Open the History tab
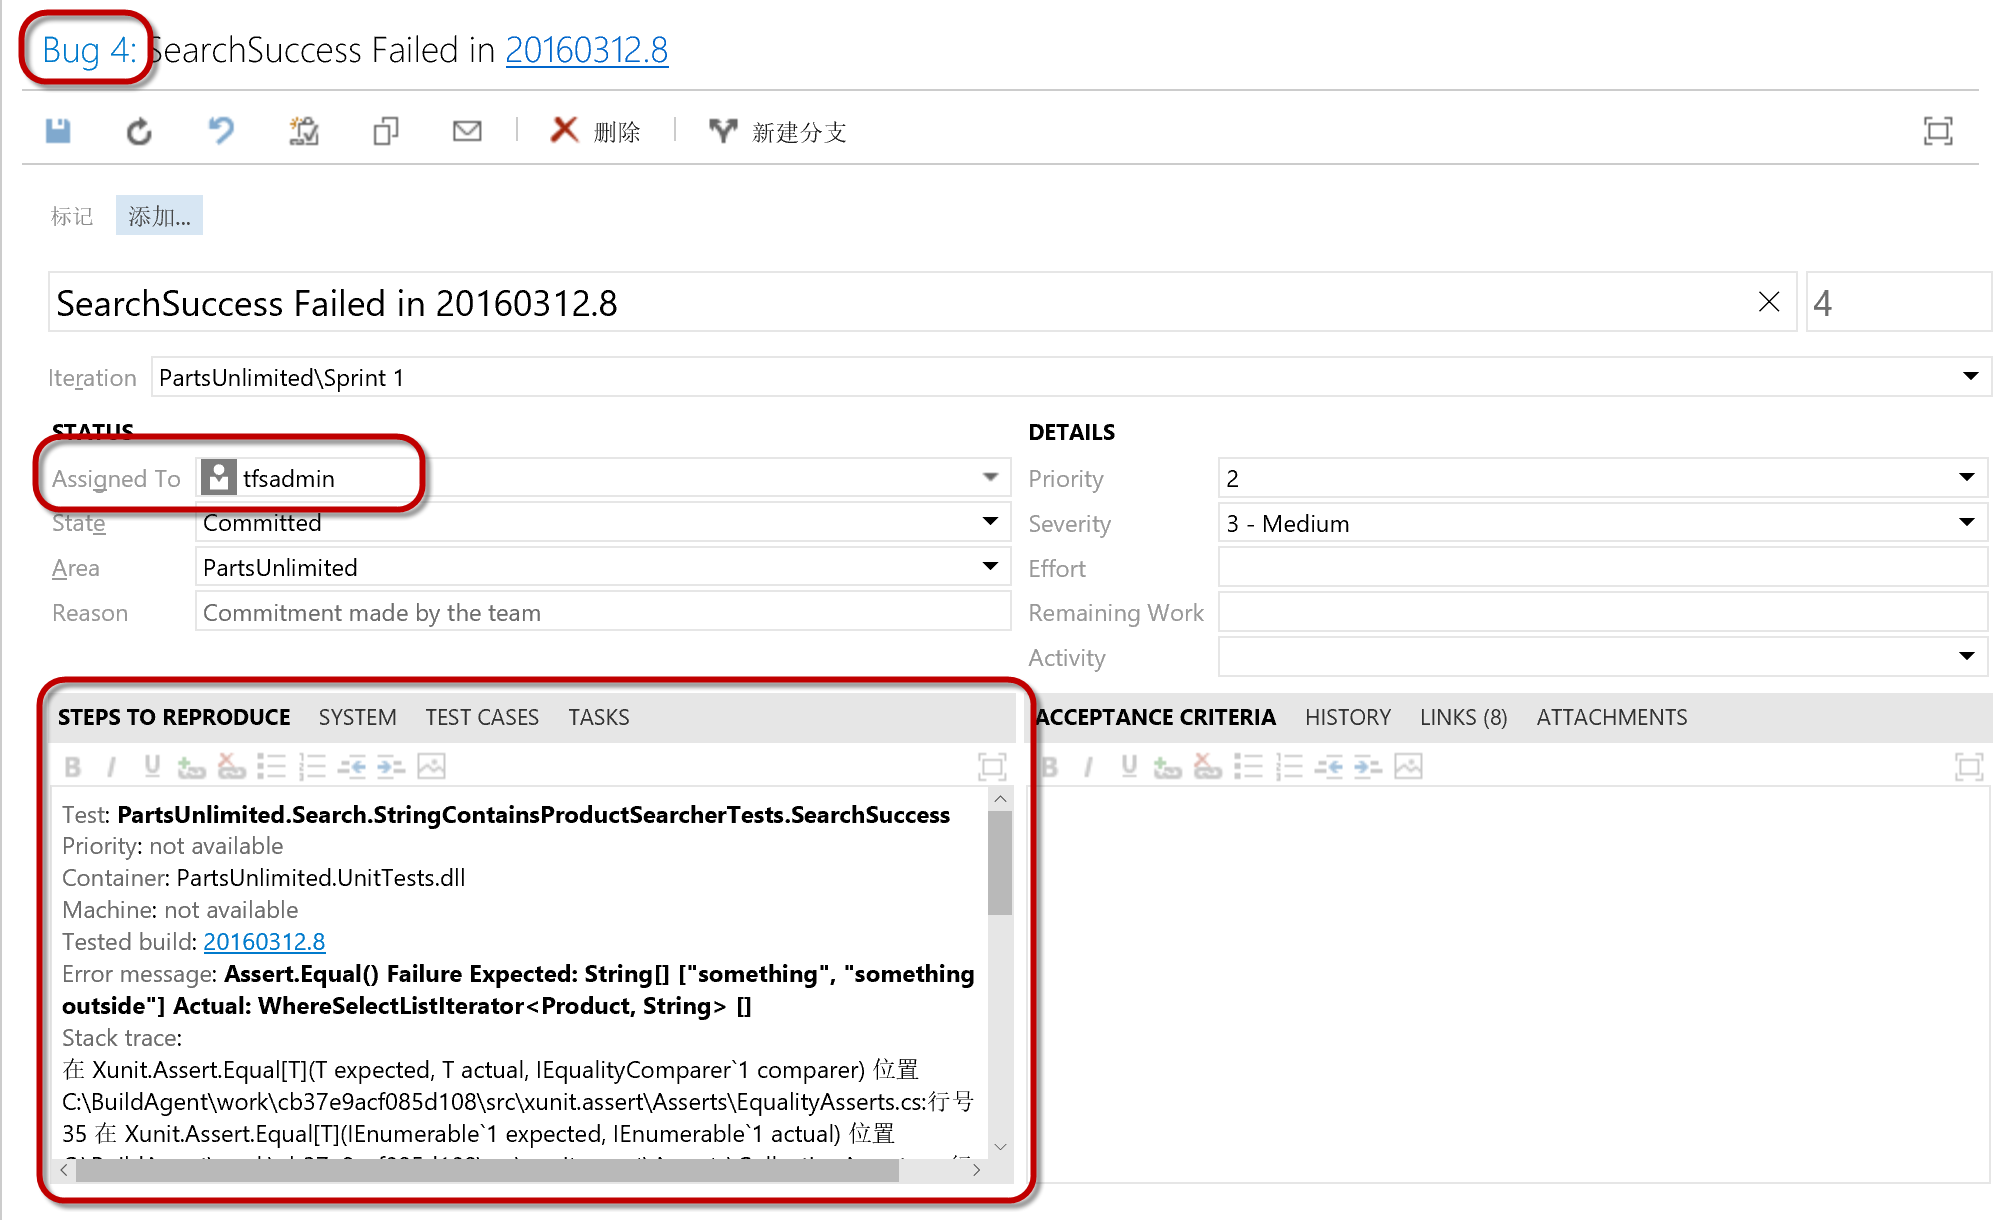Viewport: 1997px width, 1220px height. click(x=1347, y=717)
